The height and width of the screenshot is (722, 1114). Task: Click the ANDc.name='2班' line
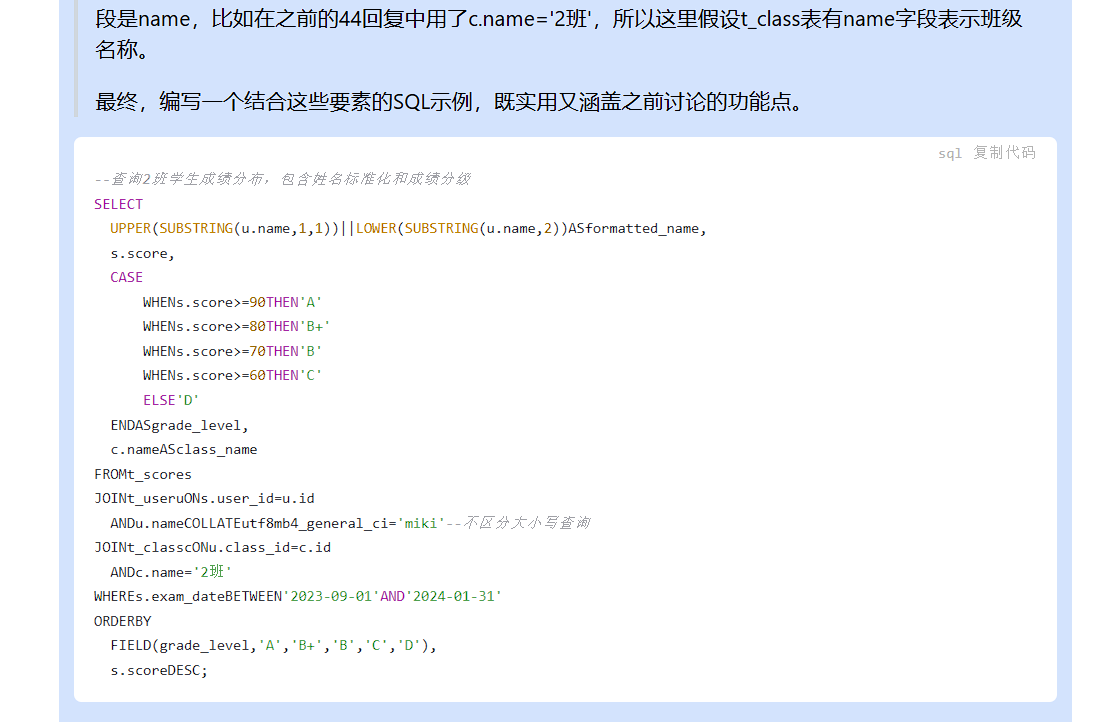(171, 573)
